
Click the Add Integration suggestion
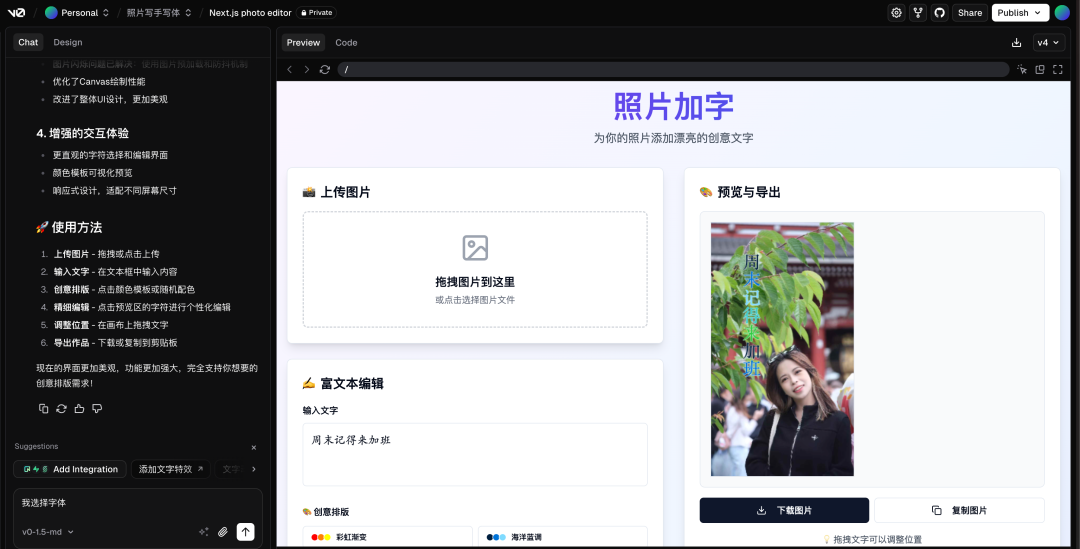tap(70, 469)
